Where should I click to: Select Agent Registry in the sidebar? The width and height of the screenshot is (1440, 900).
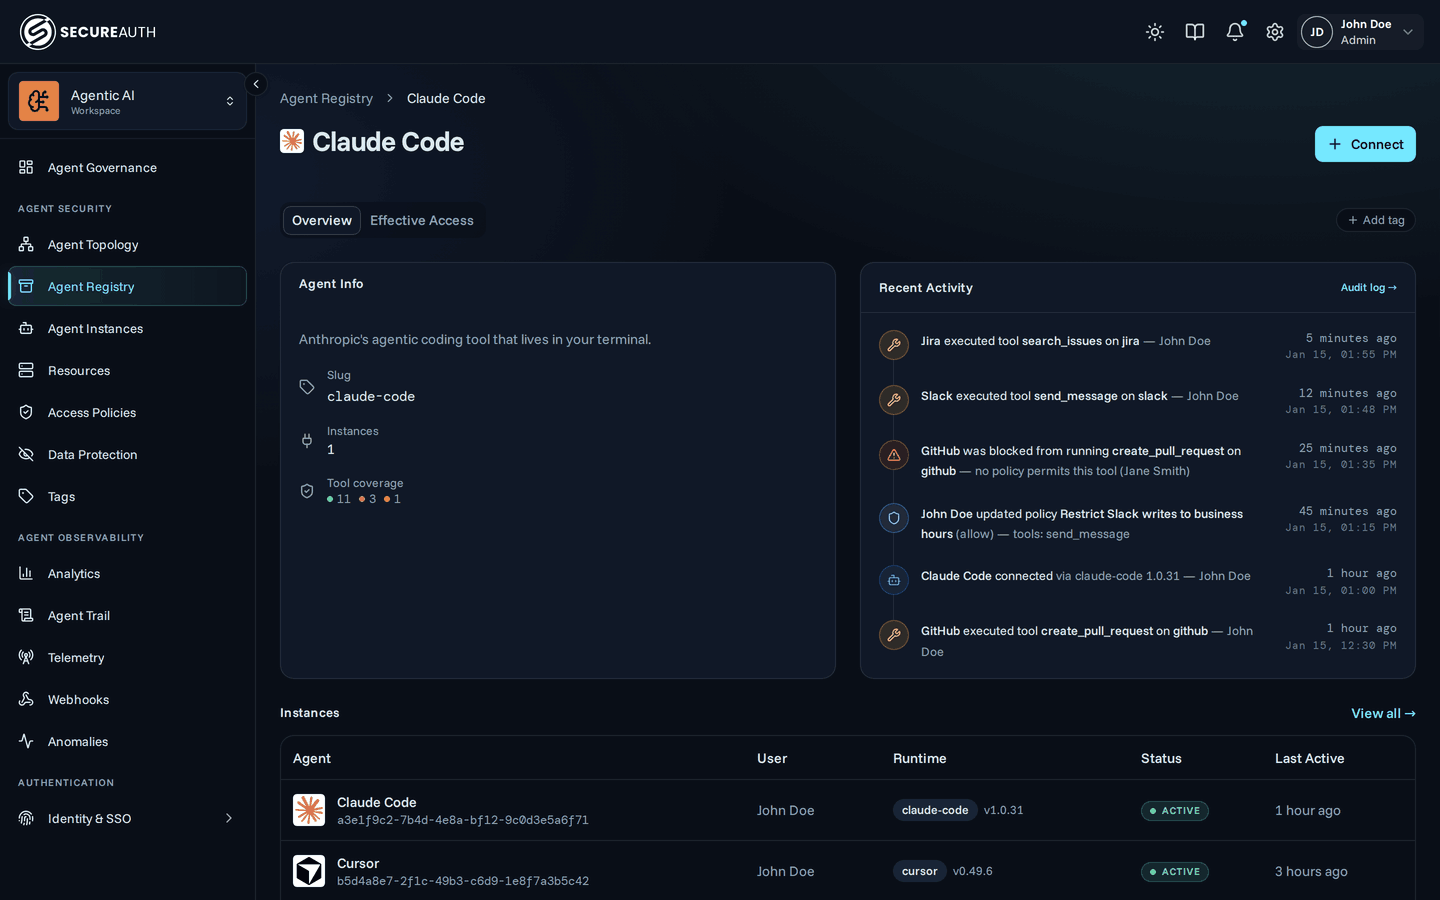[x=127, y=287]
